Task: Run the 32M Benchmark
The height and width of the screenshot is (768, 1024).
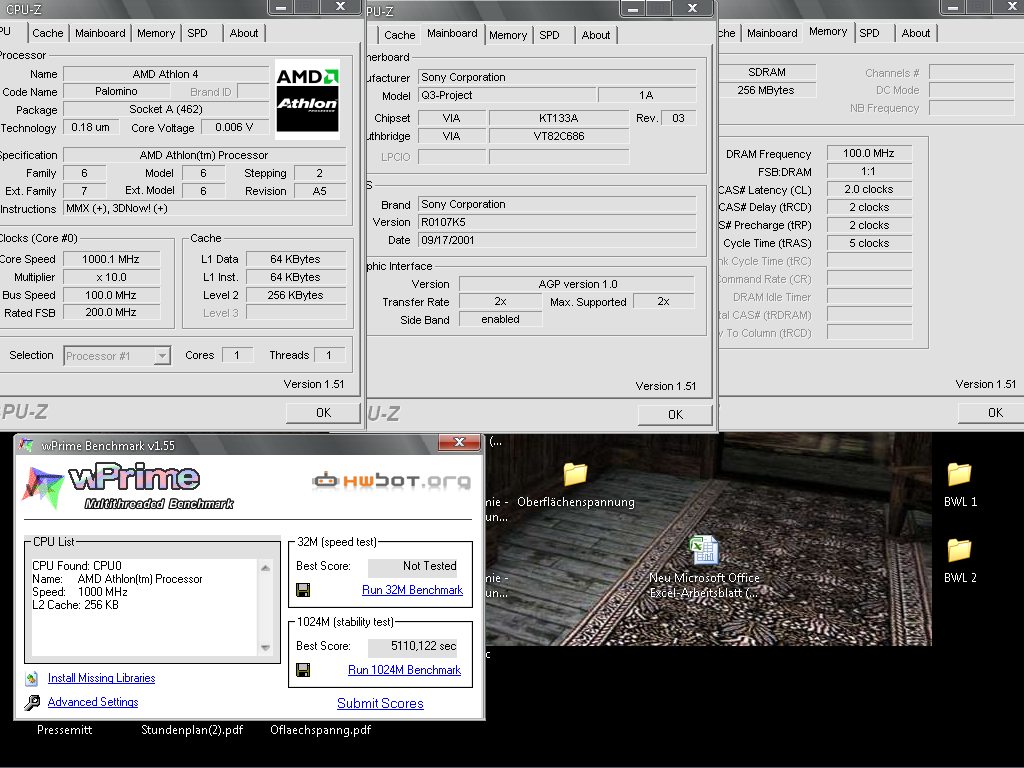Action: coord(412,590)
